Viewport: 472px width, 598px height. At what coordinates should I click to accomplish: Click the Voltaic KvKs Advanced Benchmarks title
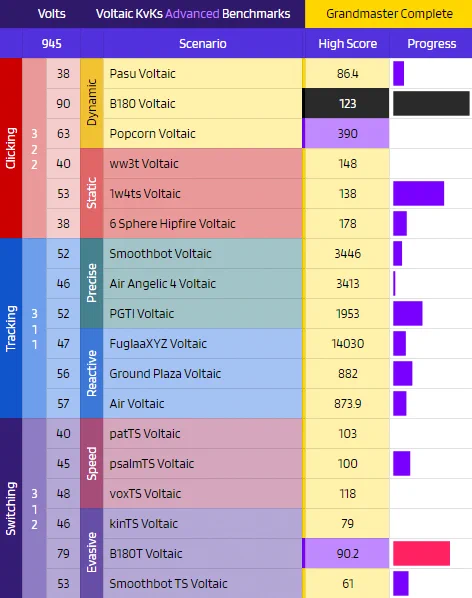pyautogui.click(x=193, y=14)
